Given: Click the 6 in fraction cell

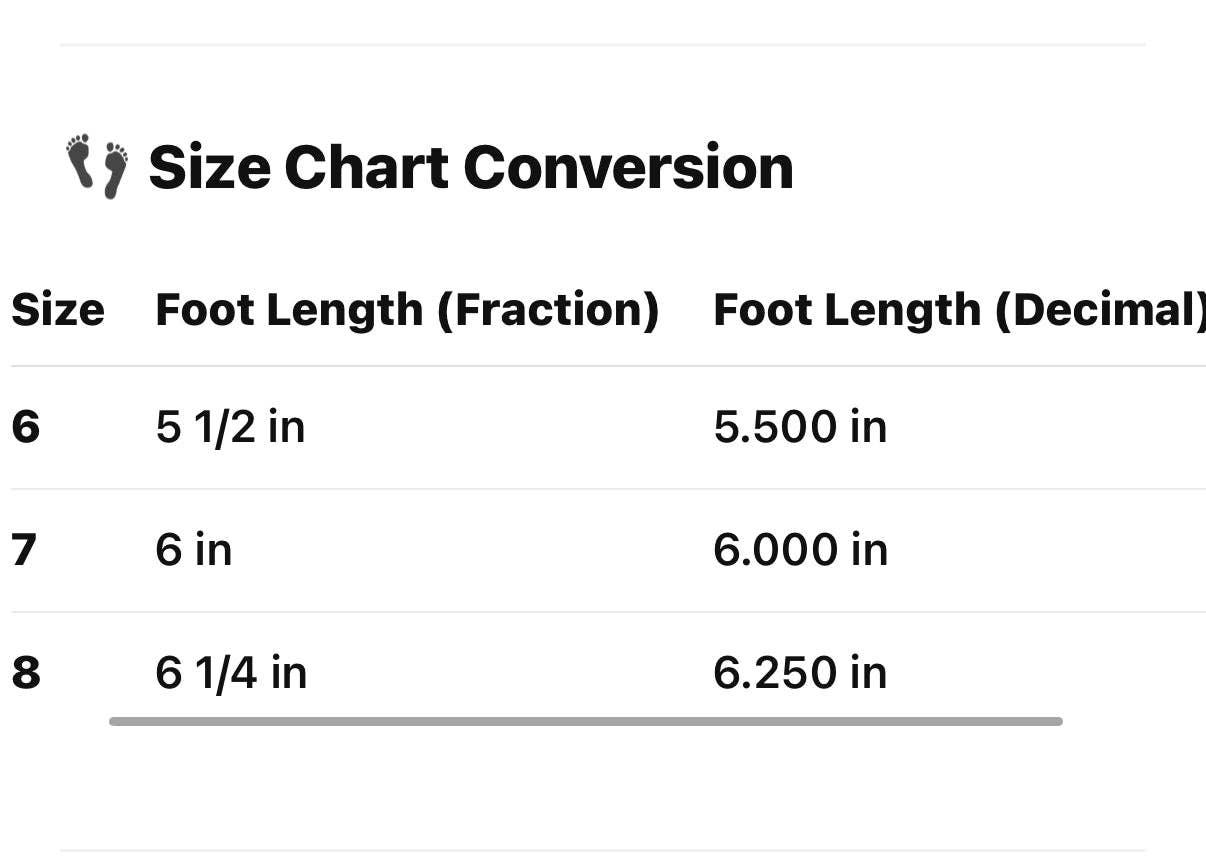Looking at the screenshot, I should click(194, 550).
